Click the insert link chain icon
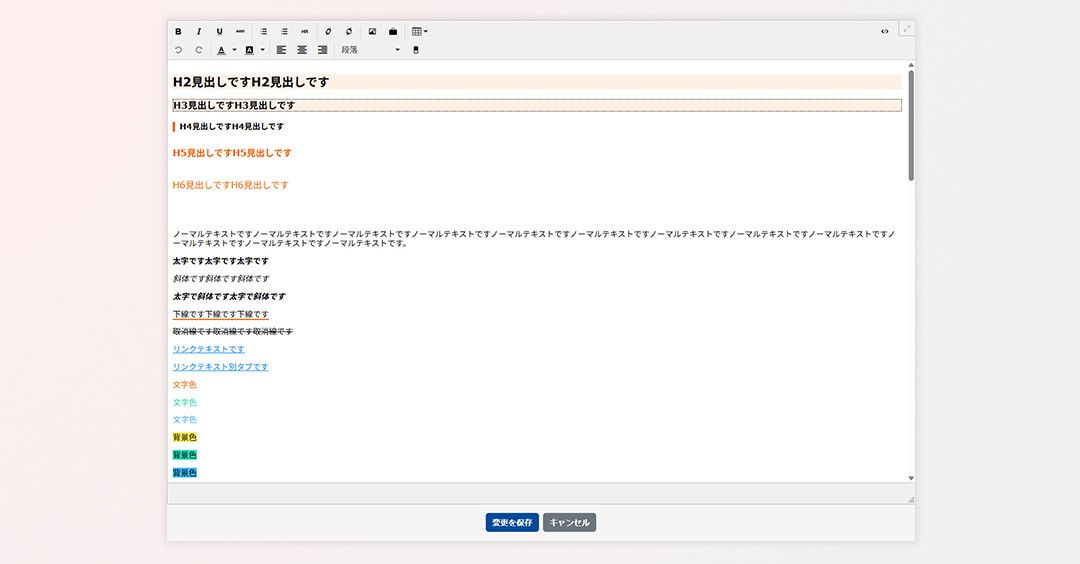This screenshot has width=1080, height=564. point(328,32)
